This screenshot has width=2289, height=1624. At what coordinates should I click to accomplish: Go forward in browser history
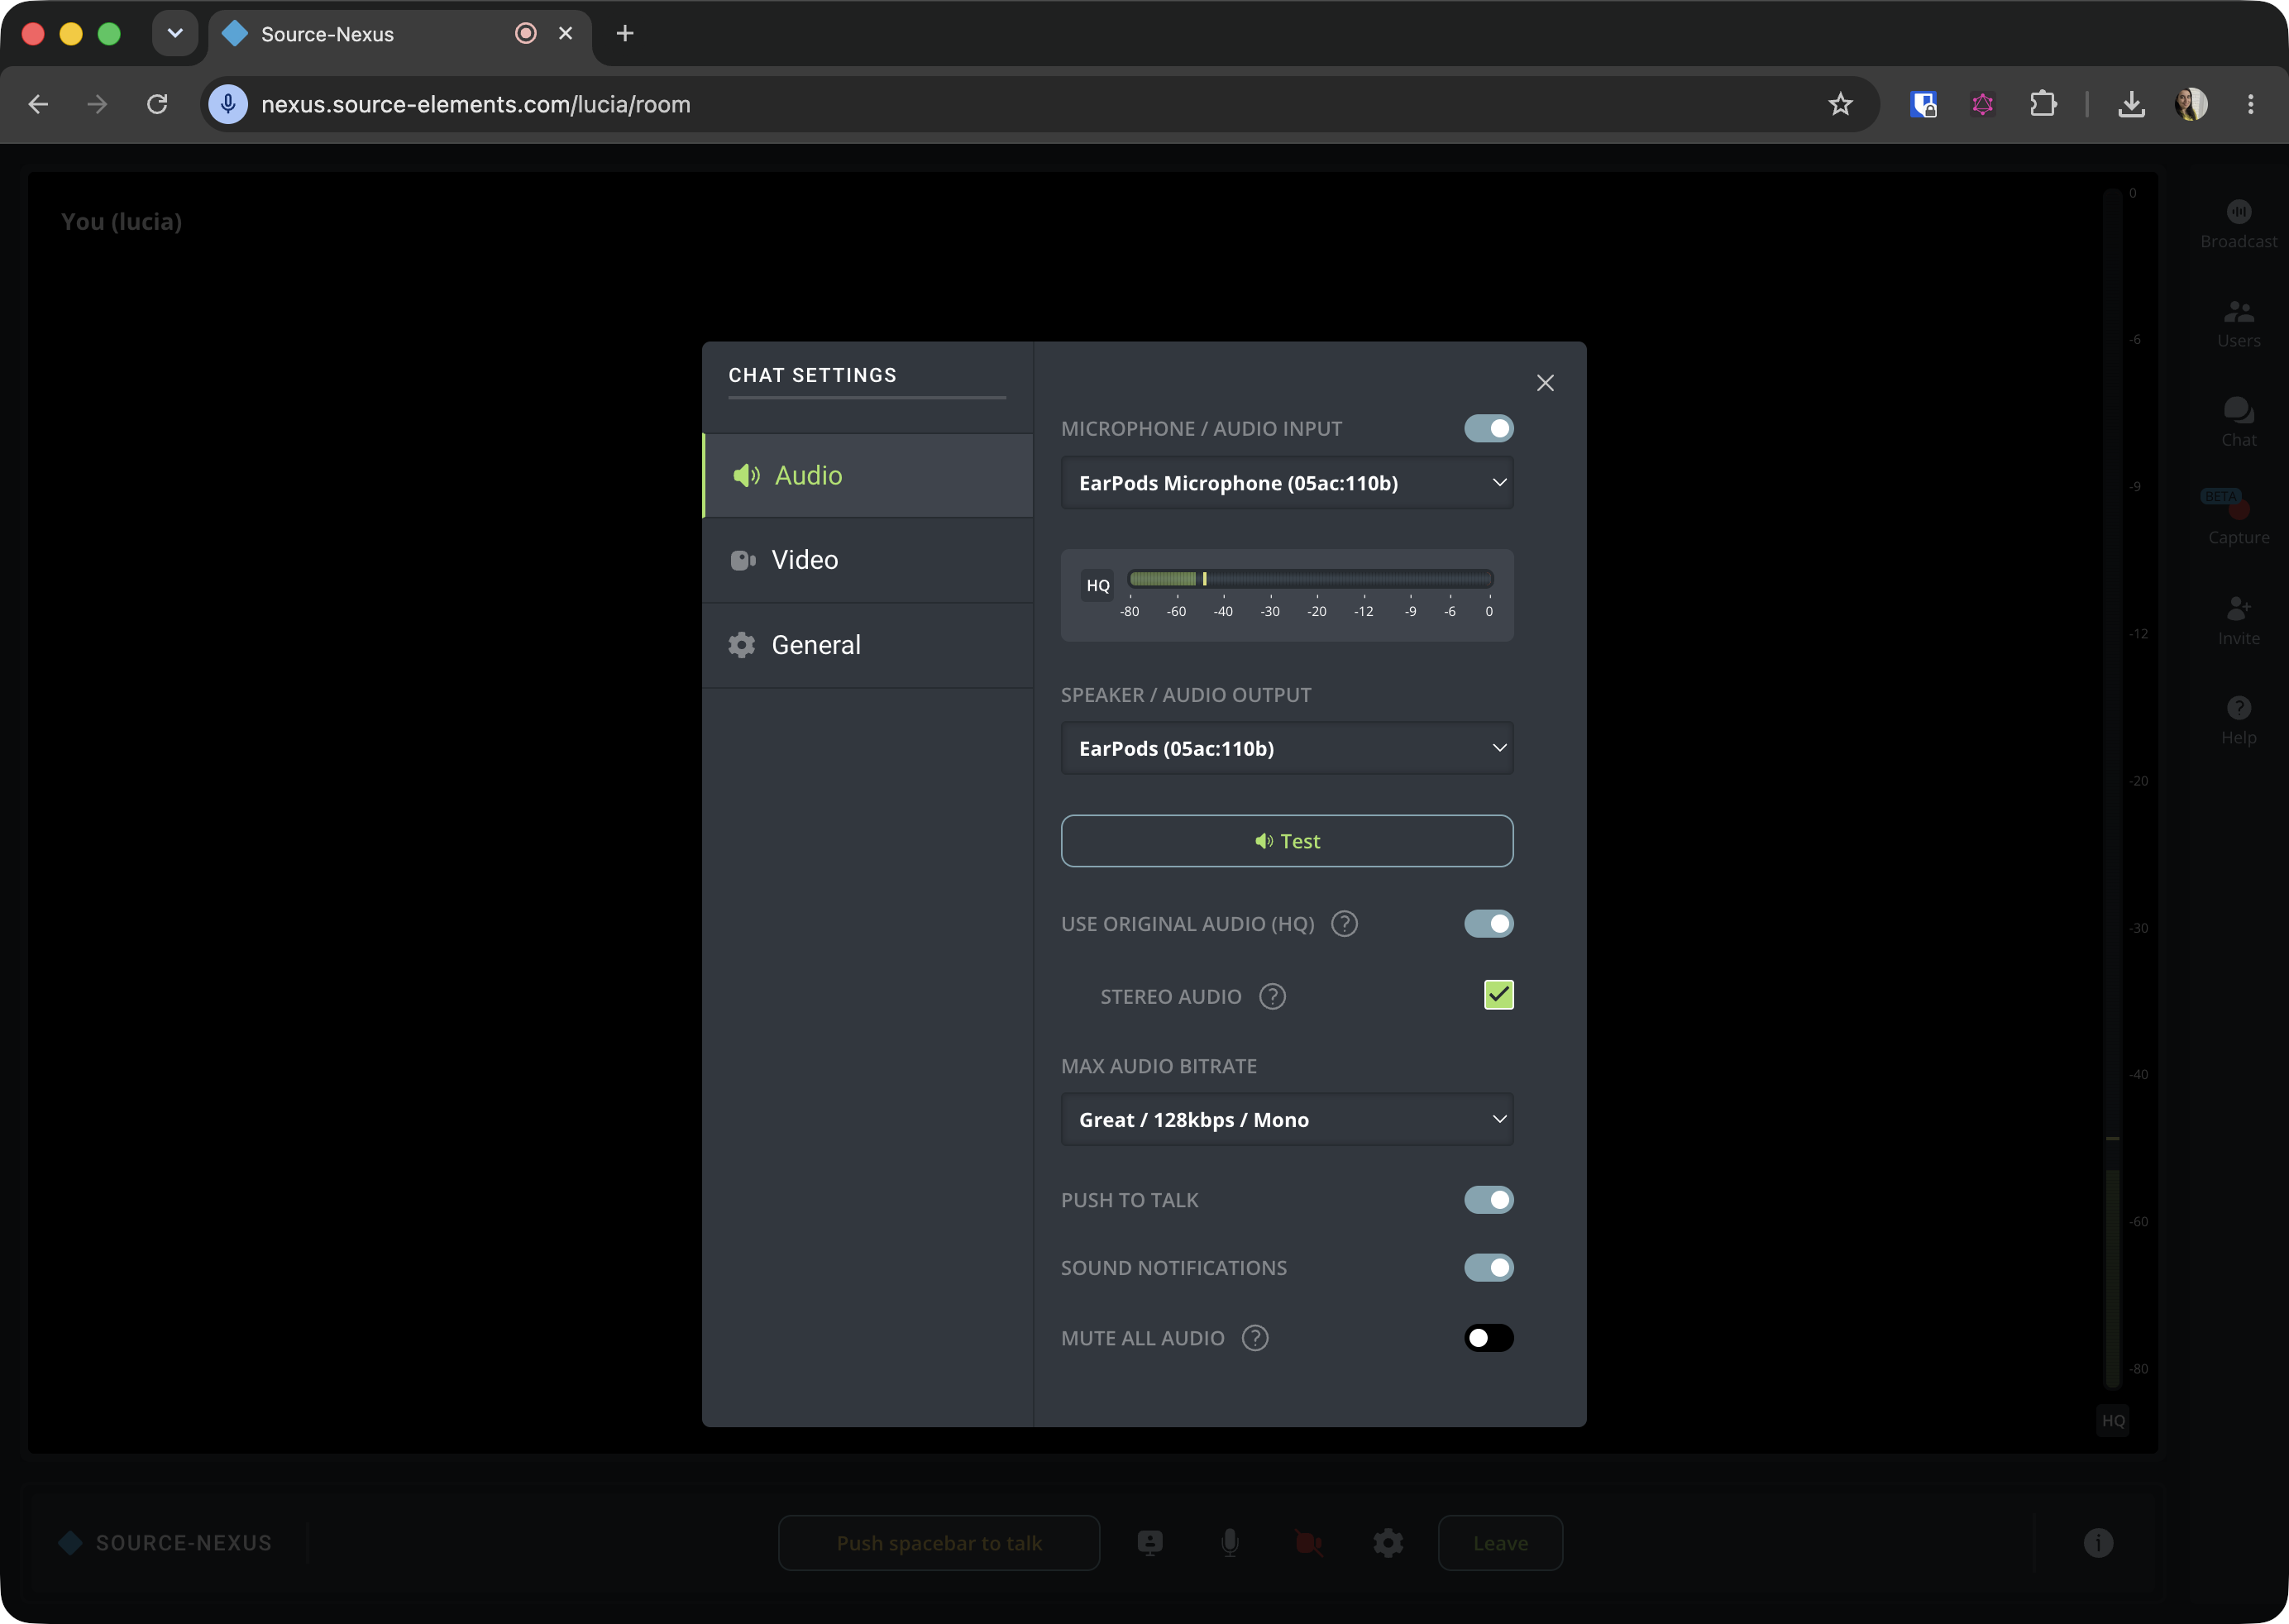tap(97, 104)
